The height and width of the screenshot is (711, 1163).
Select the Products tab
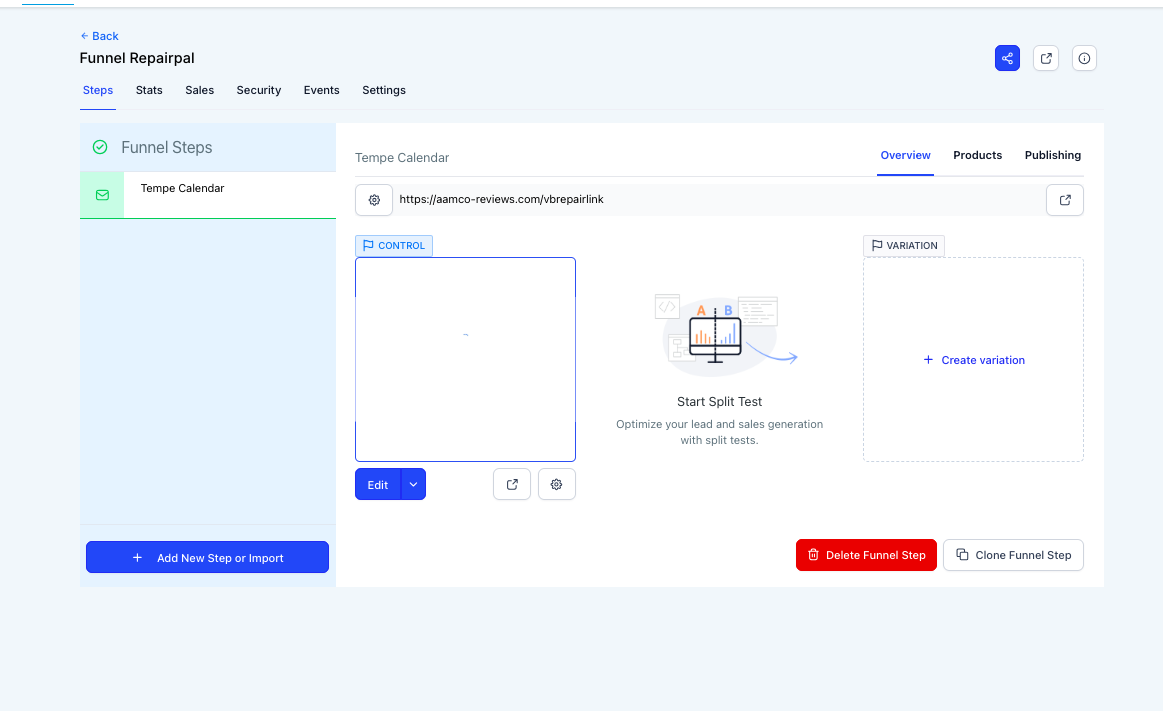pos(977,155)
